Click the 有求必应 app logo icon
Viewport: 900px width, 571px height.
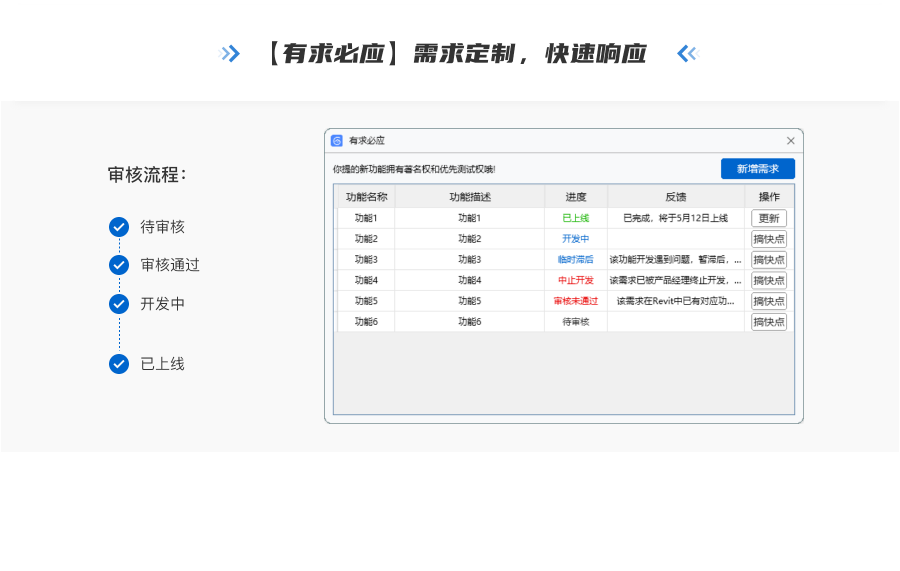click(x=337, y=141)
